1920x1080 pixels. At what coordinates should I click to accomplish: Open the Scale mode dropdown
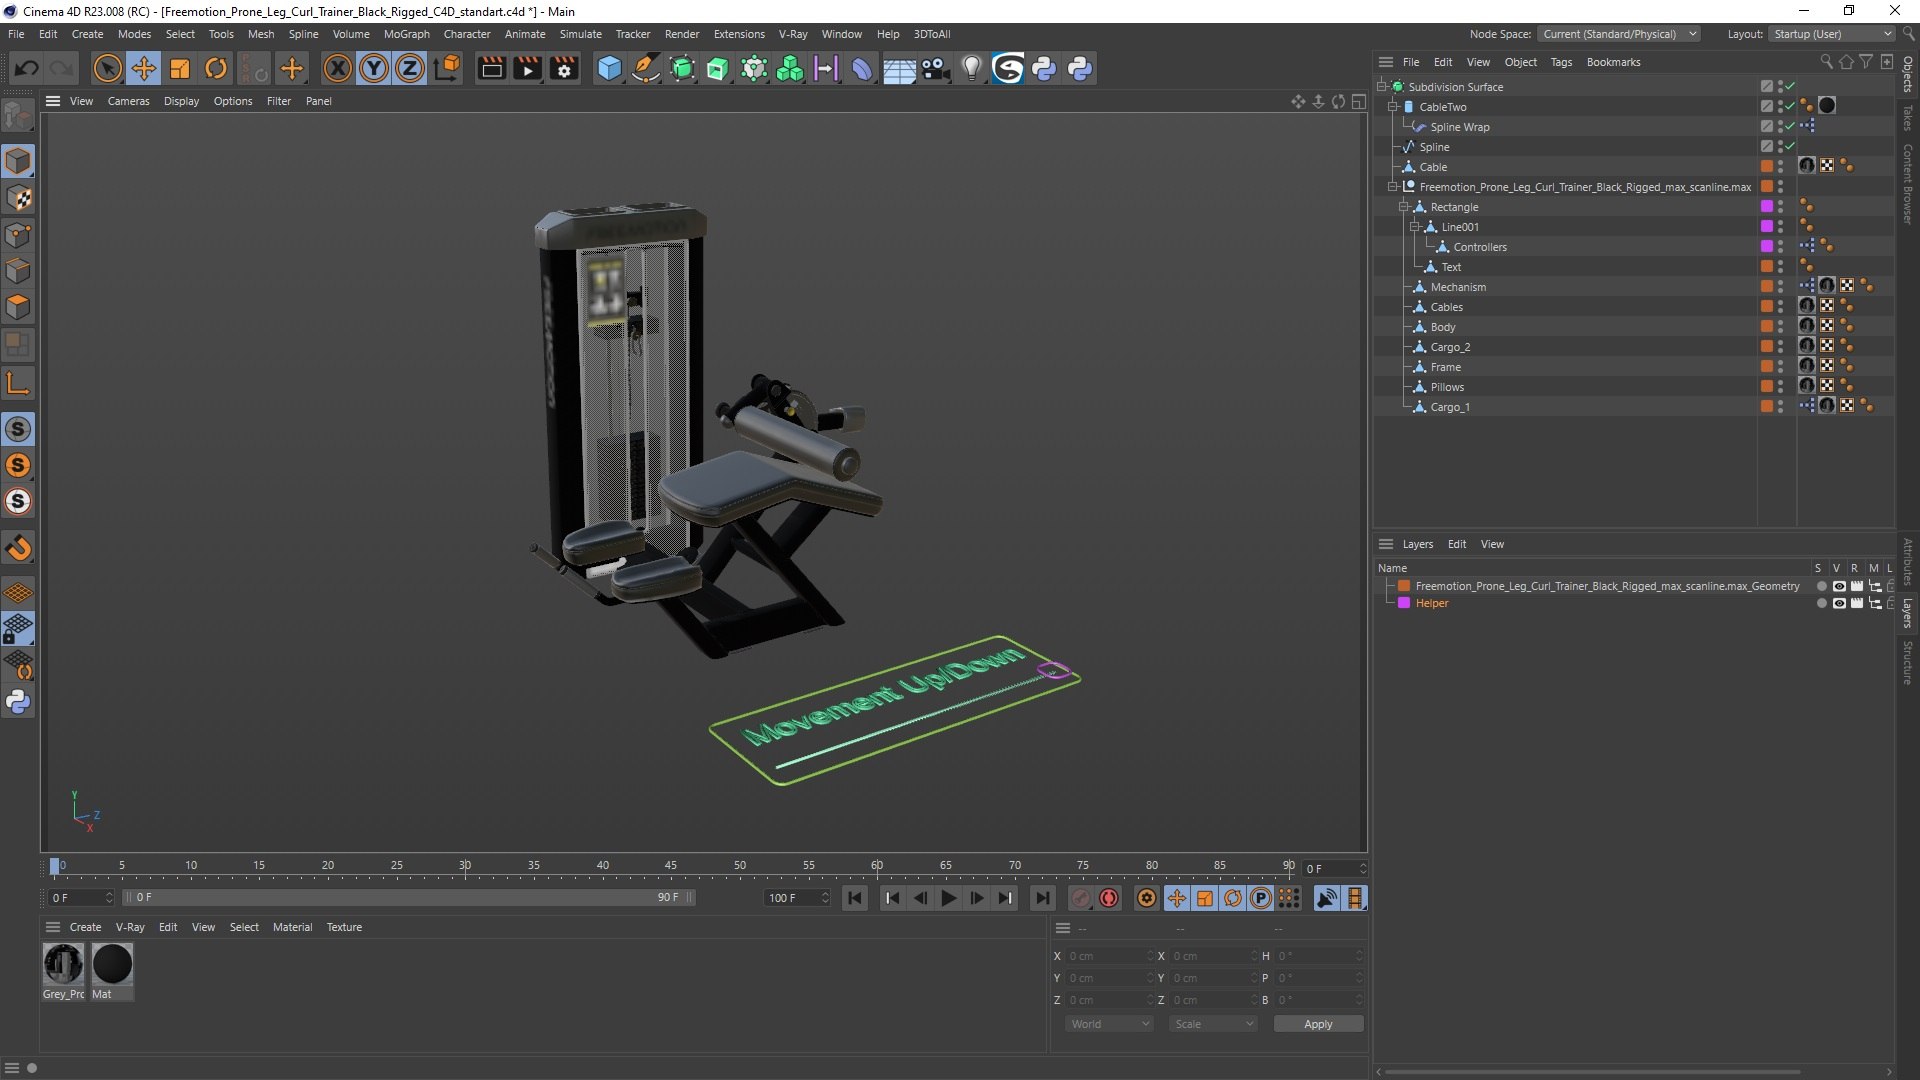(x=1212, y=1024)
